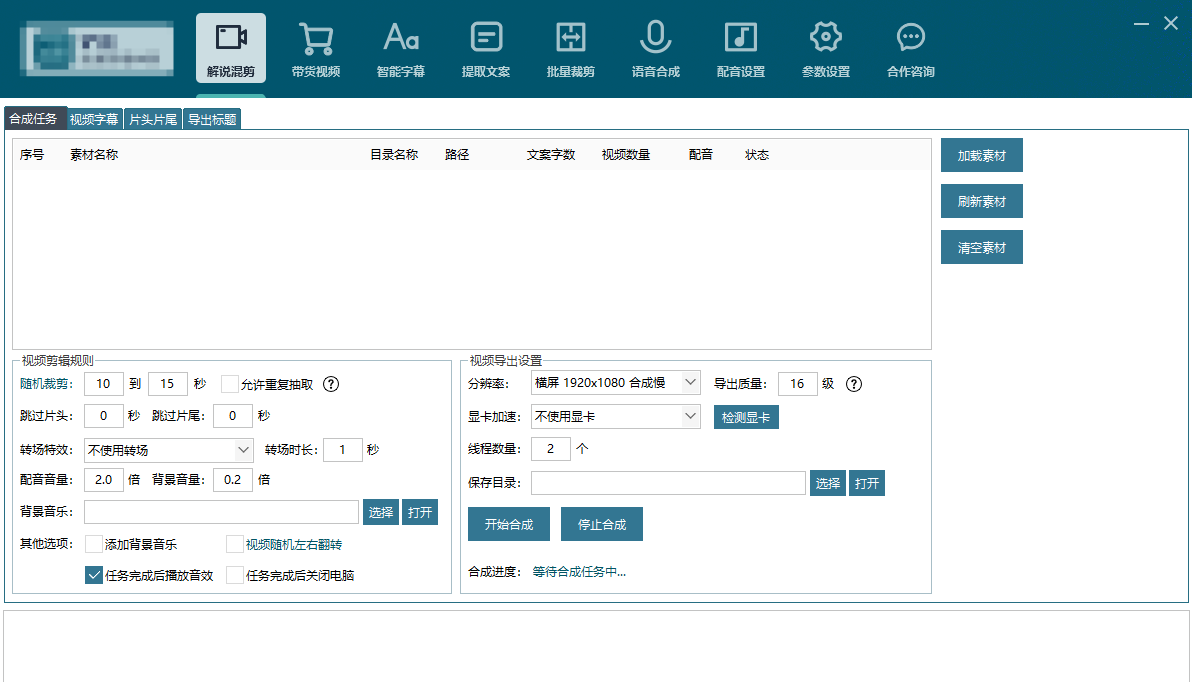The height and width of the screenshot is (682, 1192).
Task: Open the 语音合成 microphone icon
Action: 656,40
